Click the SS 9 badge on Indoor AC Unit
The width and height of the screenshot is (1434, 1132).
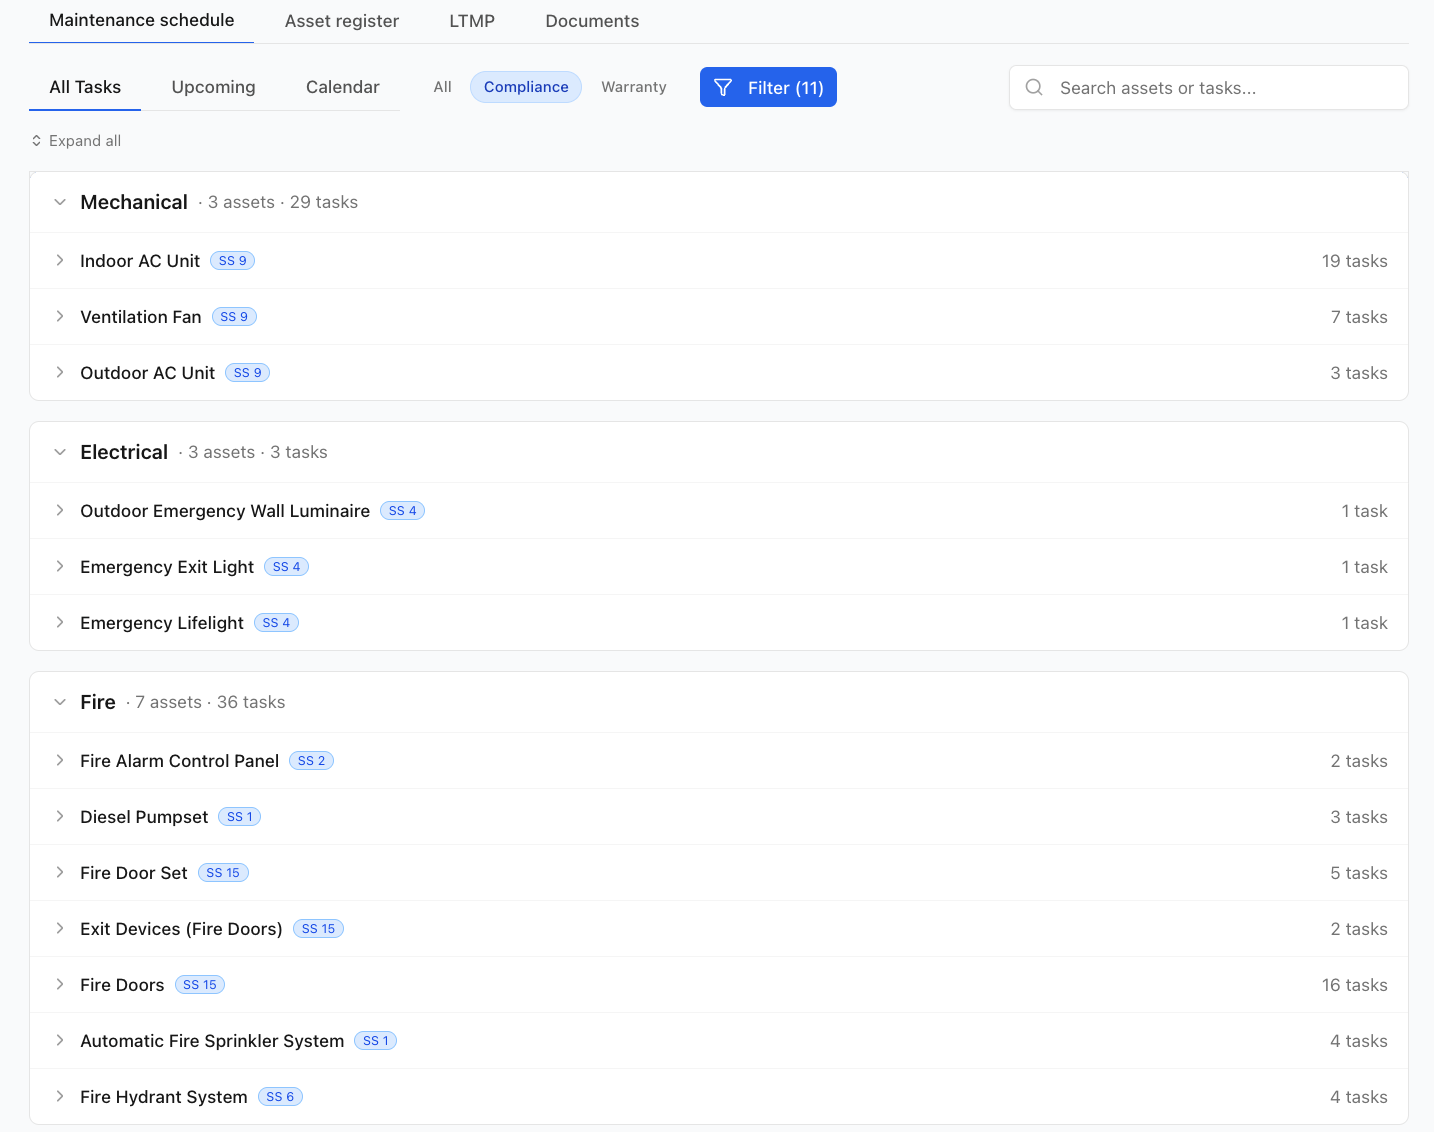tap(233, 261)
